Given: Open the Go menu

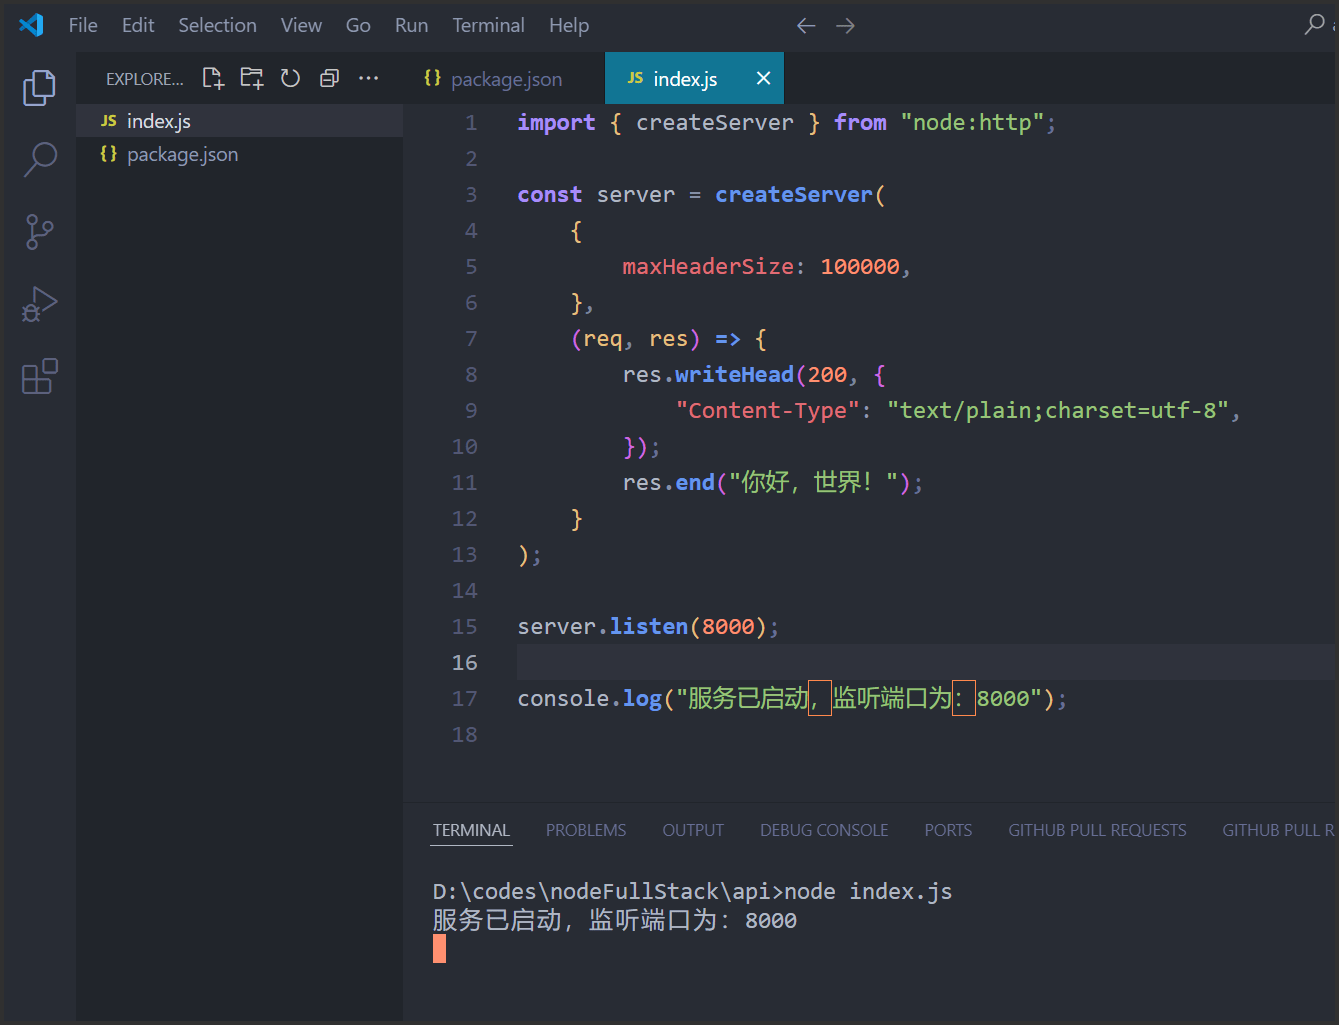Looking at the screenshot, I should point(358,25).
